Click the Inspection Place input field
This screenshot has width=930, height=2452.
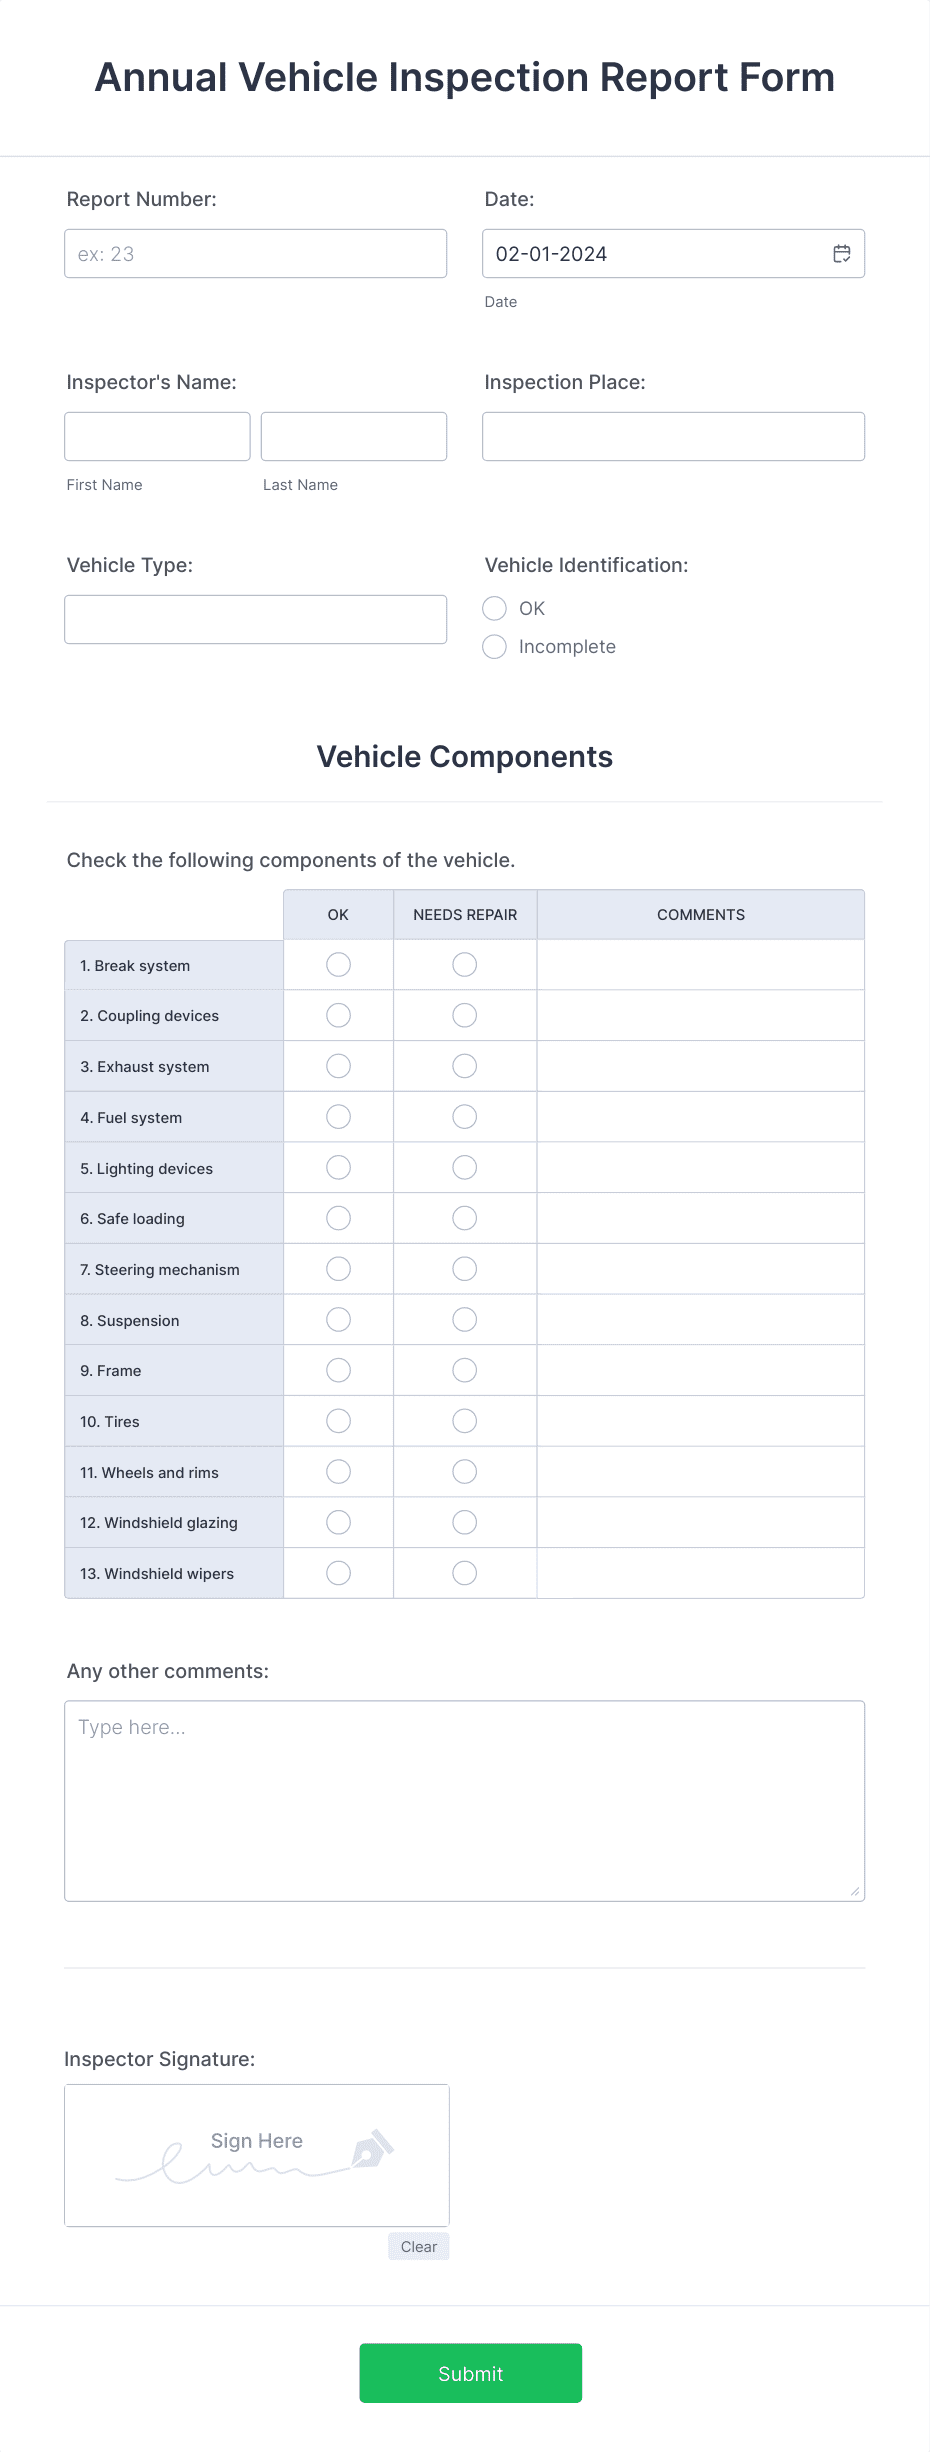pos(673,436)
